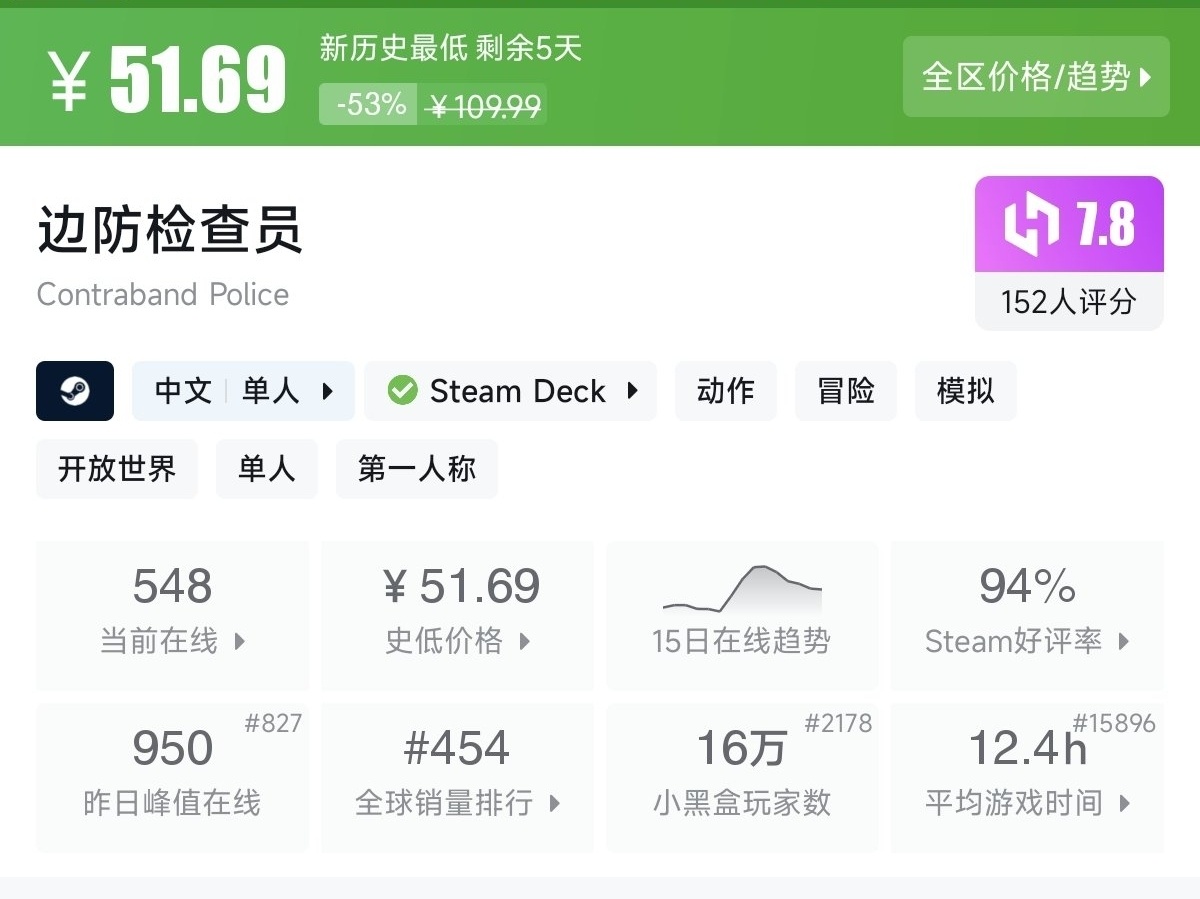View the 548 当前在线 players stat
This screenshot has height=899, width=1200.
[x=172, y=614]
